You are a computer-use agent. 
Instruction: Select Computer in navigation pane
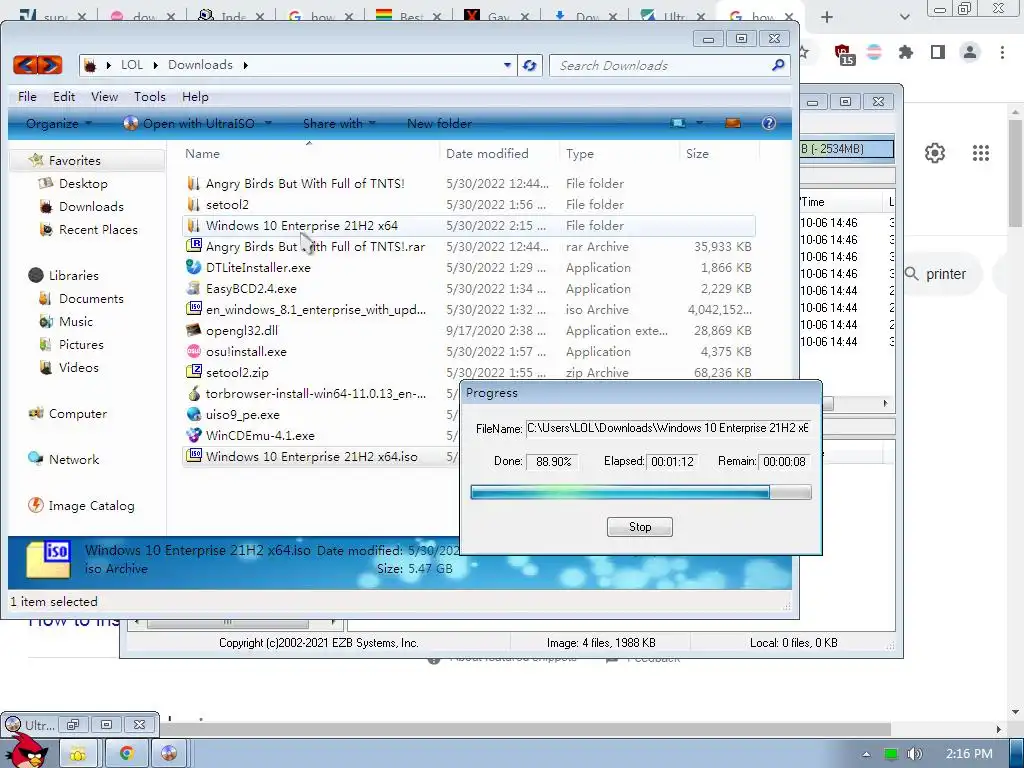(78, 413)
